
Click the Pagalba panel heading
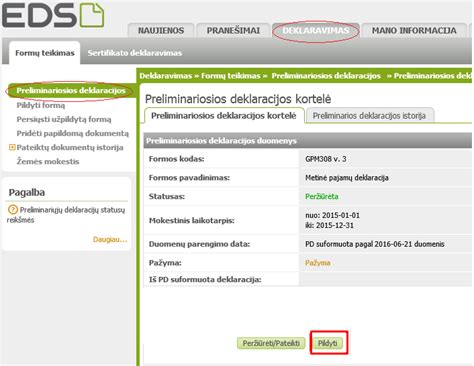tap(27, 192)
